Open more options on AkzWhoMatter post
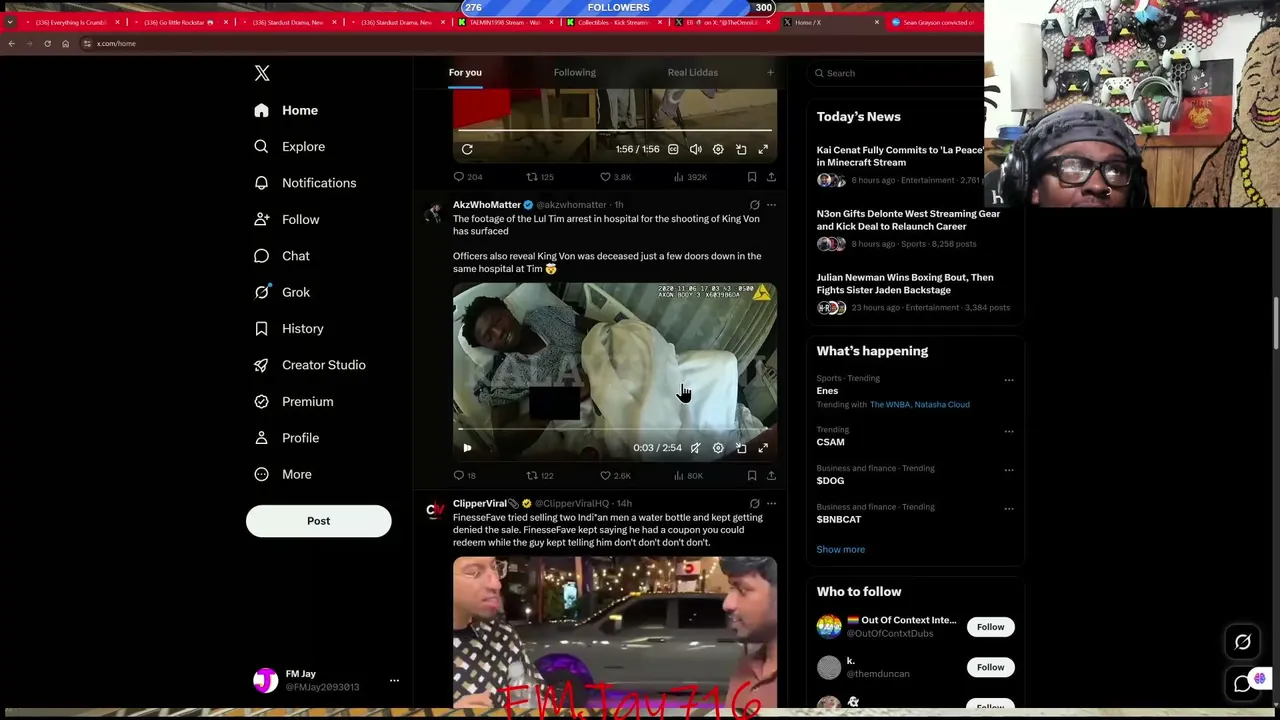 771,205
